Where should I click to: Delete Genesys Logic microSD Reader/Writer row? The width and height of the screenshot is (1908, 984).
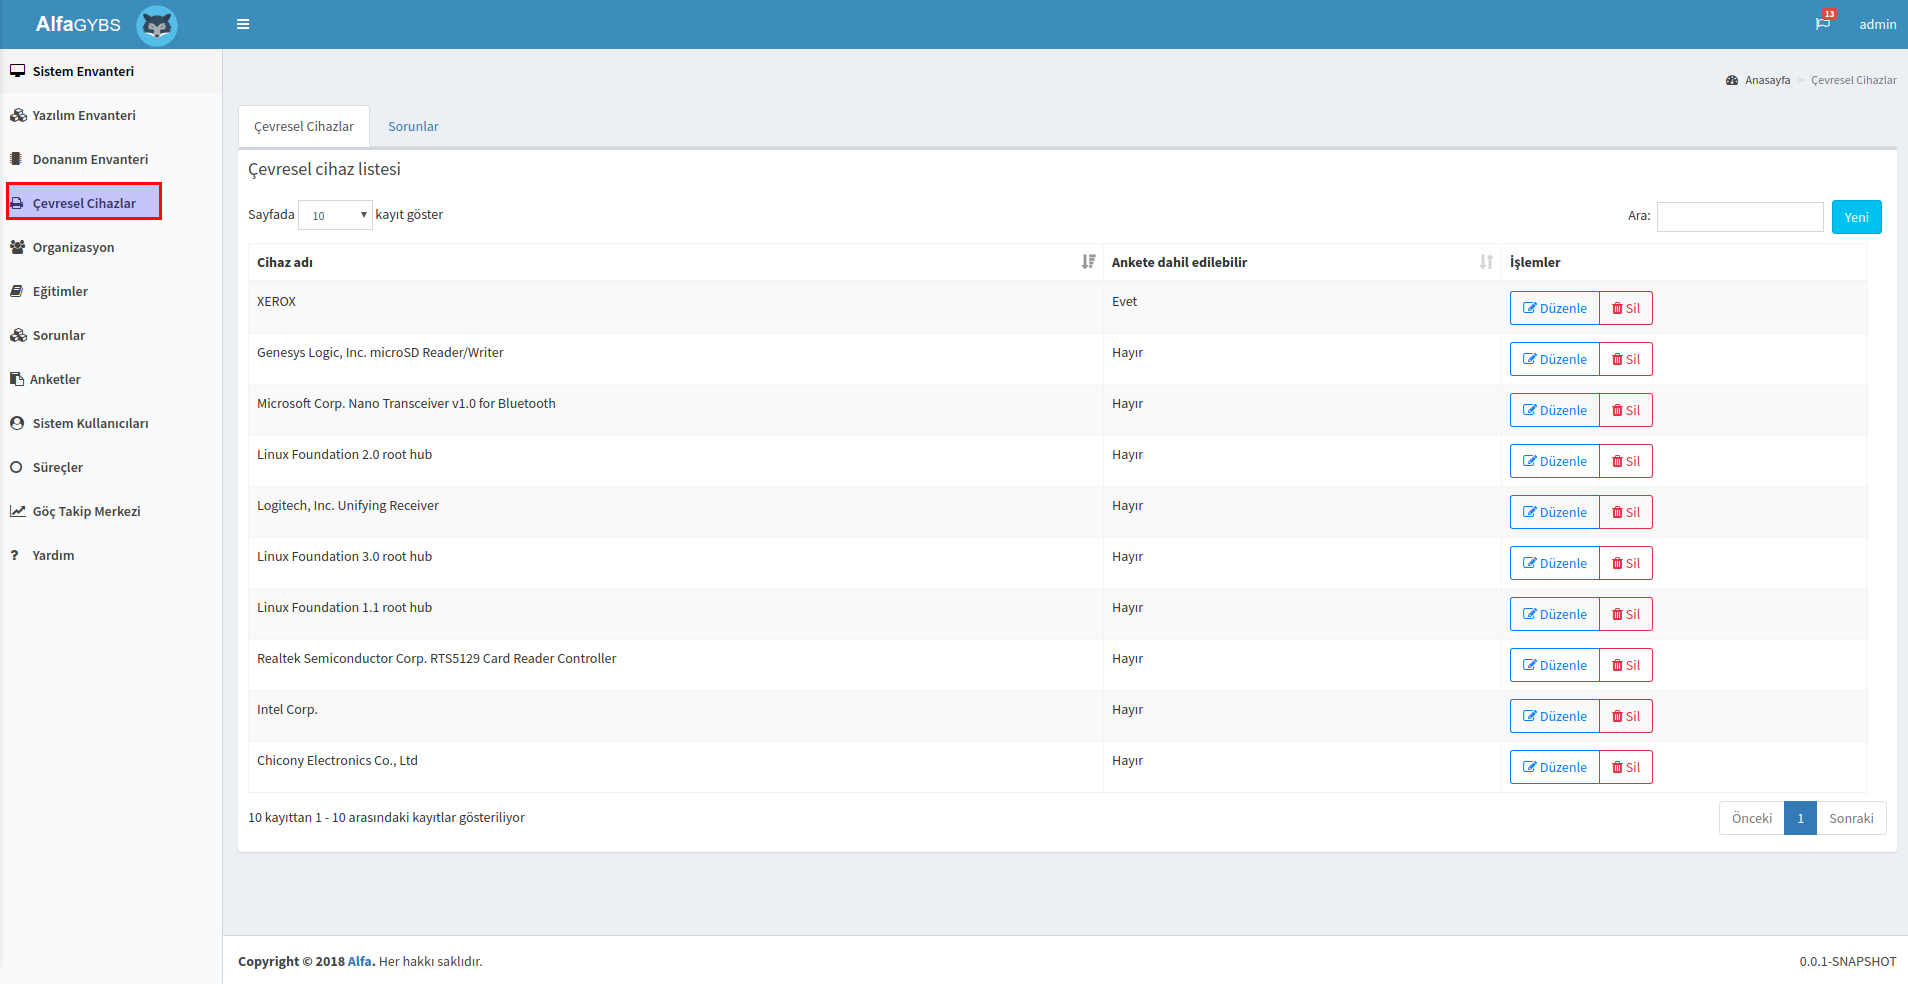(x=1626, y=359)
